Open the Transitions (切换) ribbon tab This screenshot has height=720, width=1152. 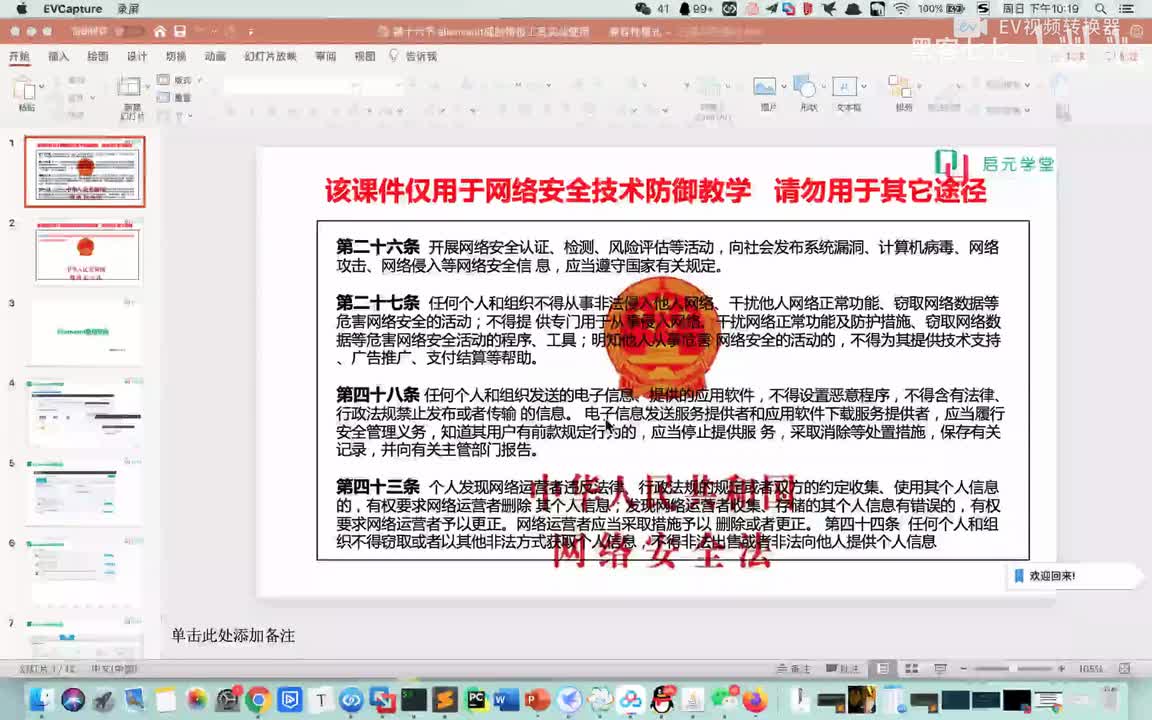[176, 57]
